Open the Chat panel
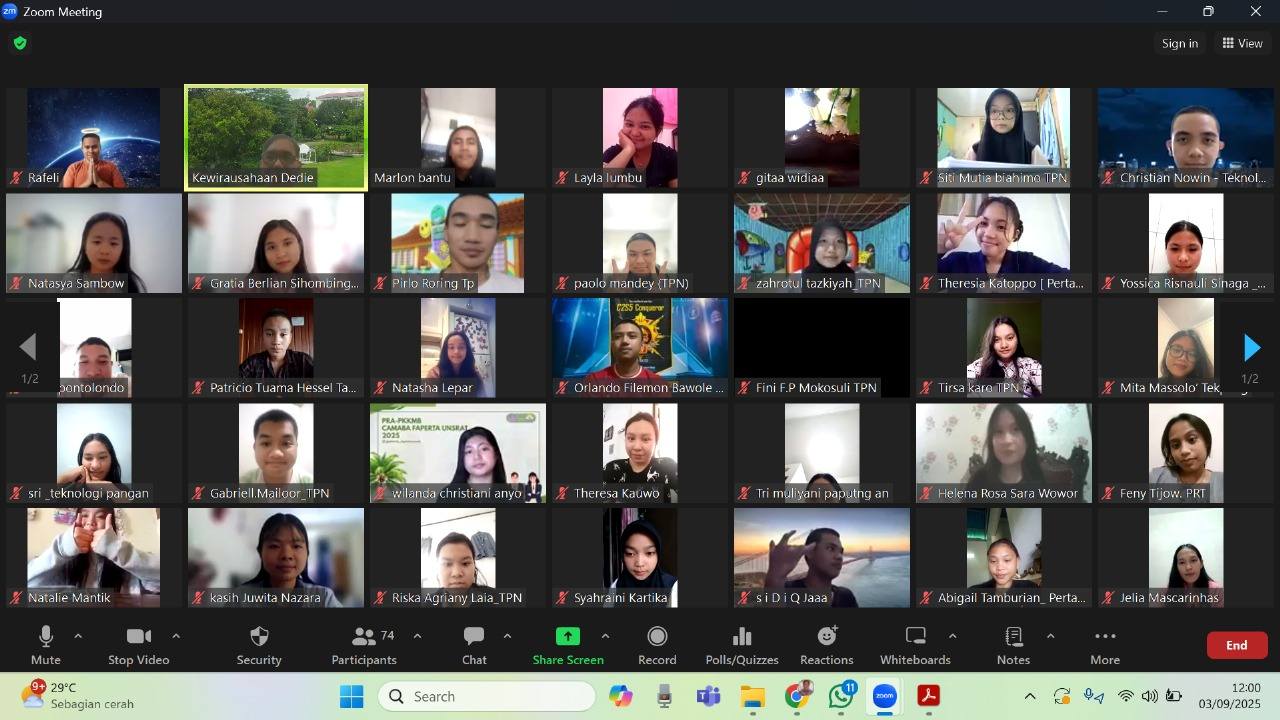 tap(474, 645)
